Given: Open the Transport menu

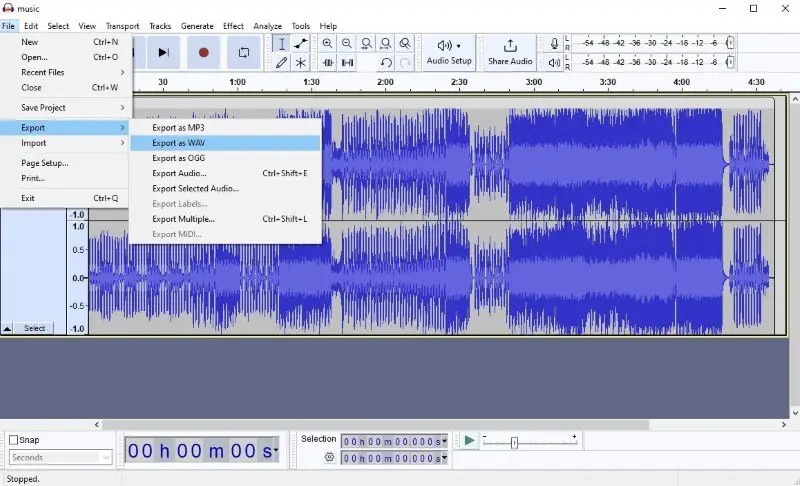Looking at the screenshot, I should [122, 26].
